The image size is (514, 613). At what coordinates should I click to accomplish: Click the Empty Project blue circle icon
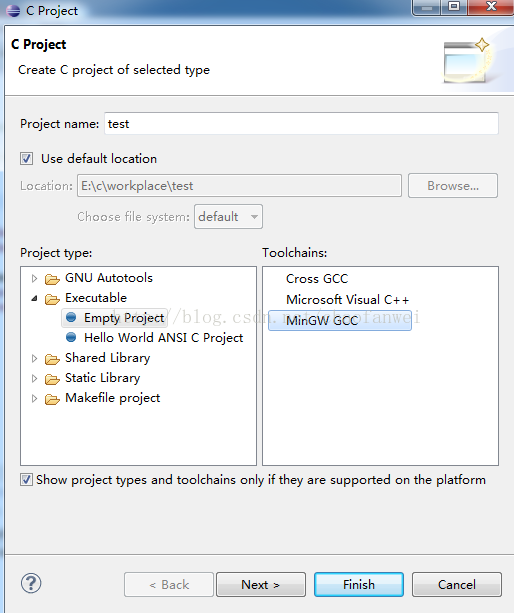[71, 317]
